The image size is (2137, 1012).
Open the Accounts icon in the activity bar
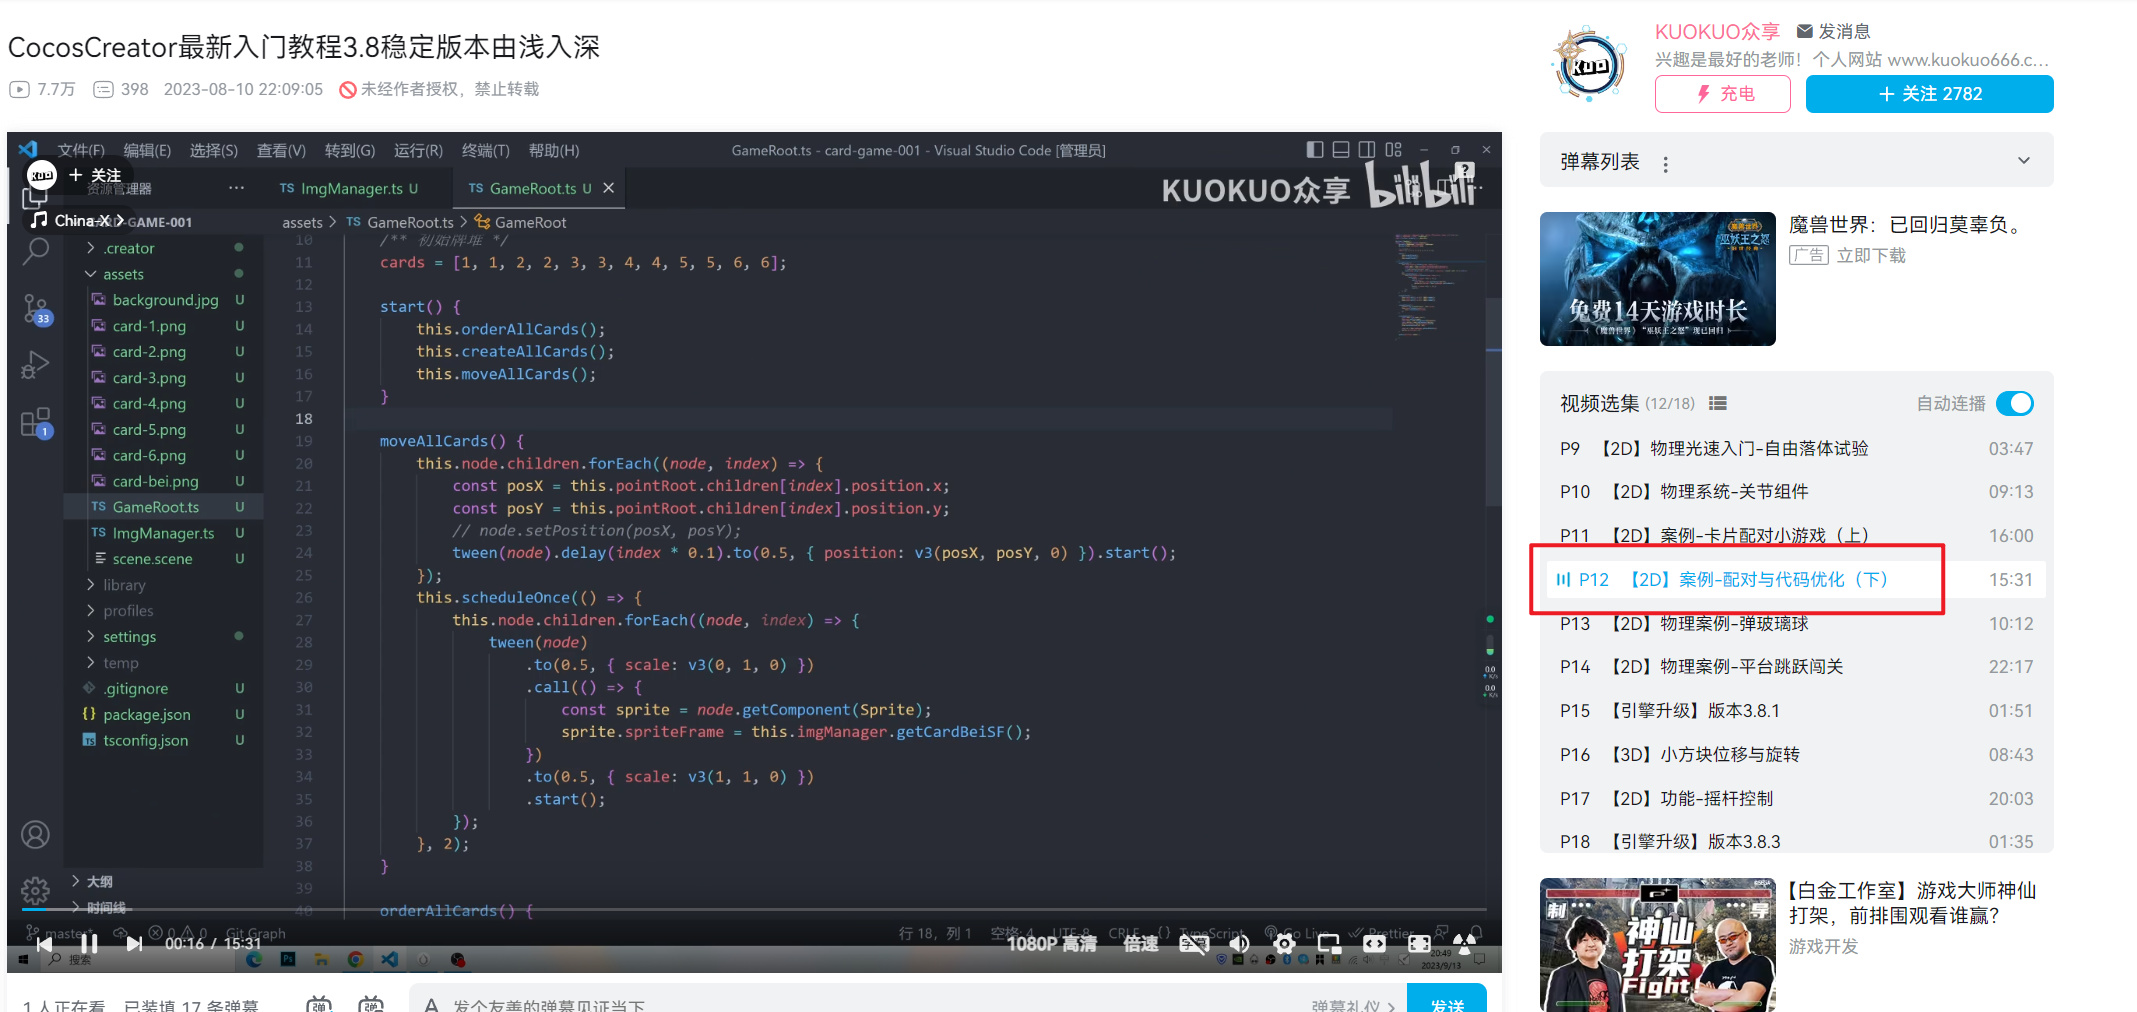[x=35, y=835]
